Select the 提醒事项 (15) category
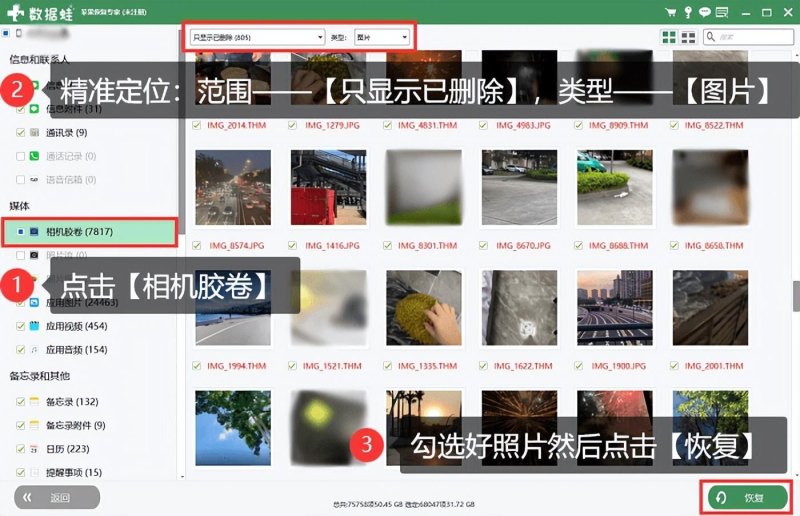 (x=74, y=473)
